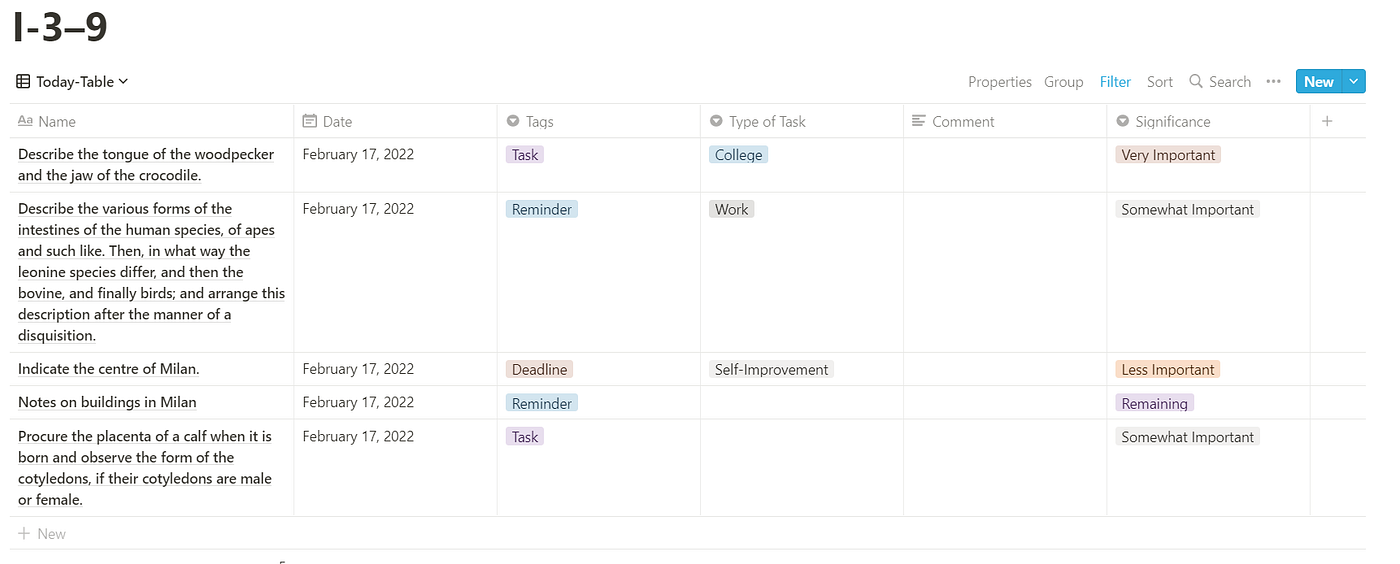Click the Significance column header icon
Screen dimensions: 1400x564
[1122, 121]
